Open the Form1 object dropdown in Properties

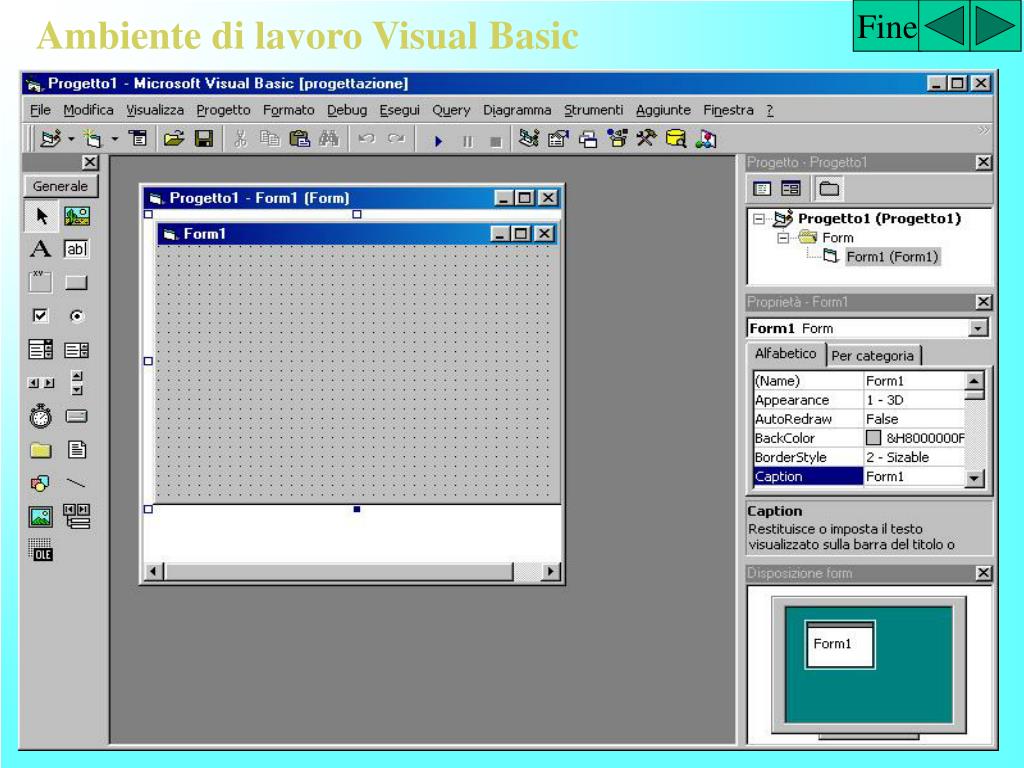[978, 328]
